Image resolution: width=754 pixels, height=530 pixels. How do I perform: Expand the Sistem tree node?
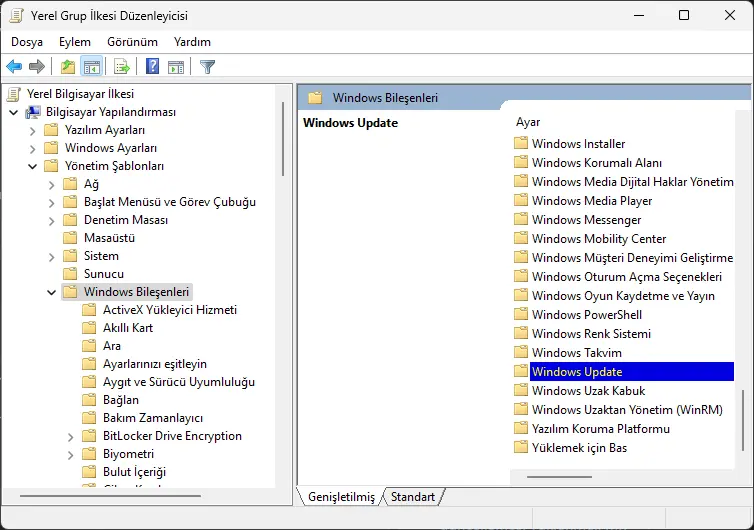tap(51, 257)
